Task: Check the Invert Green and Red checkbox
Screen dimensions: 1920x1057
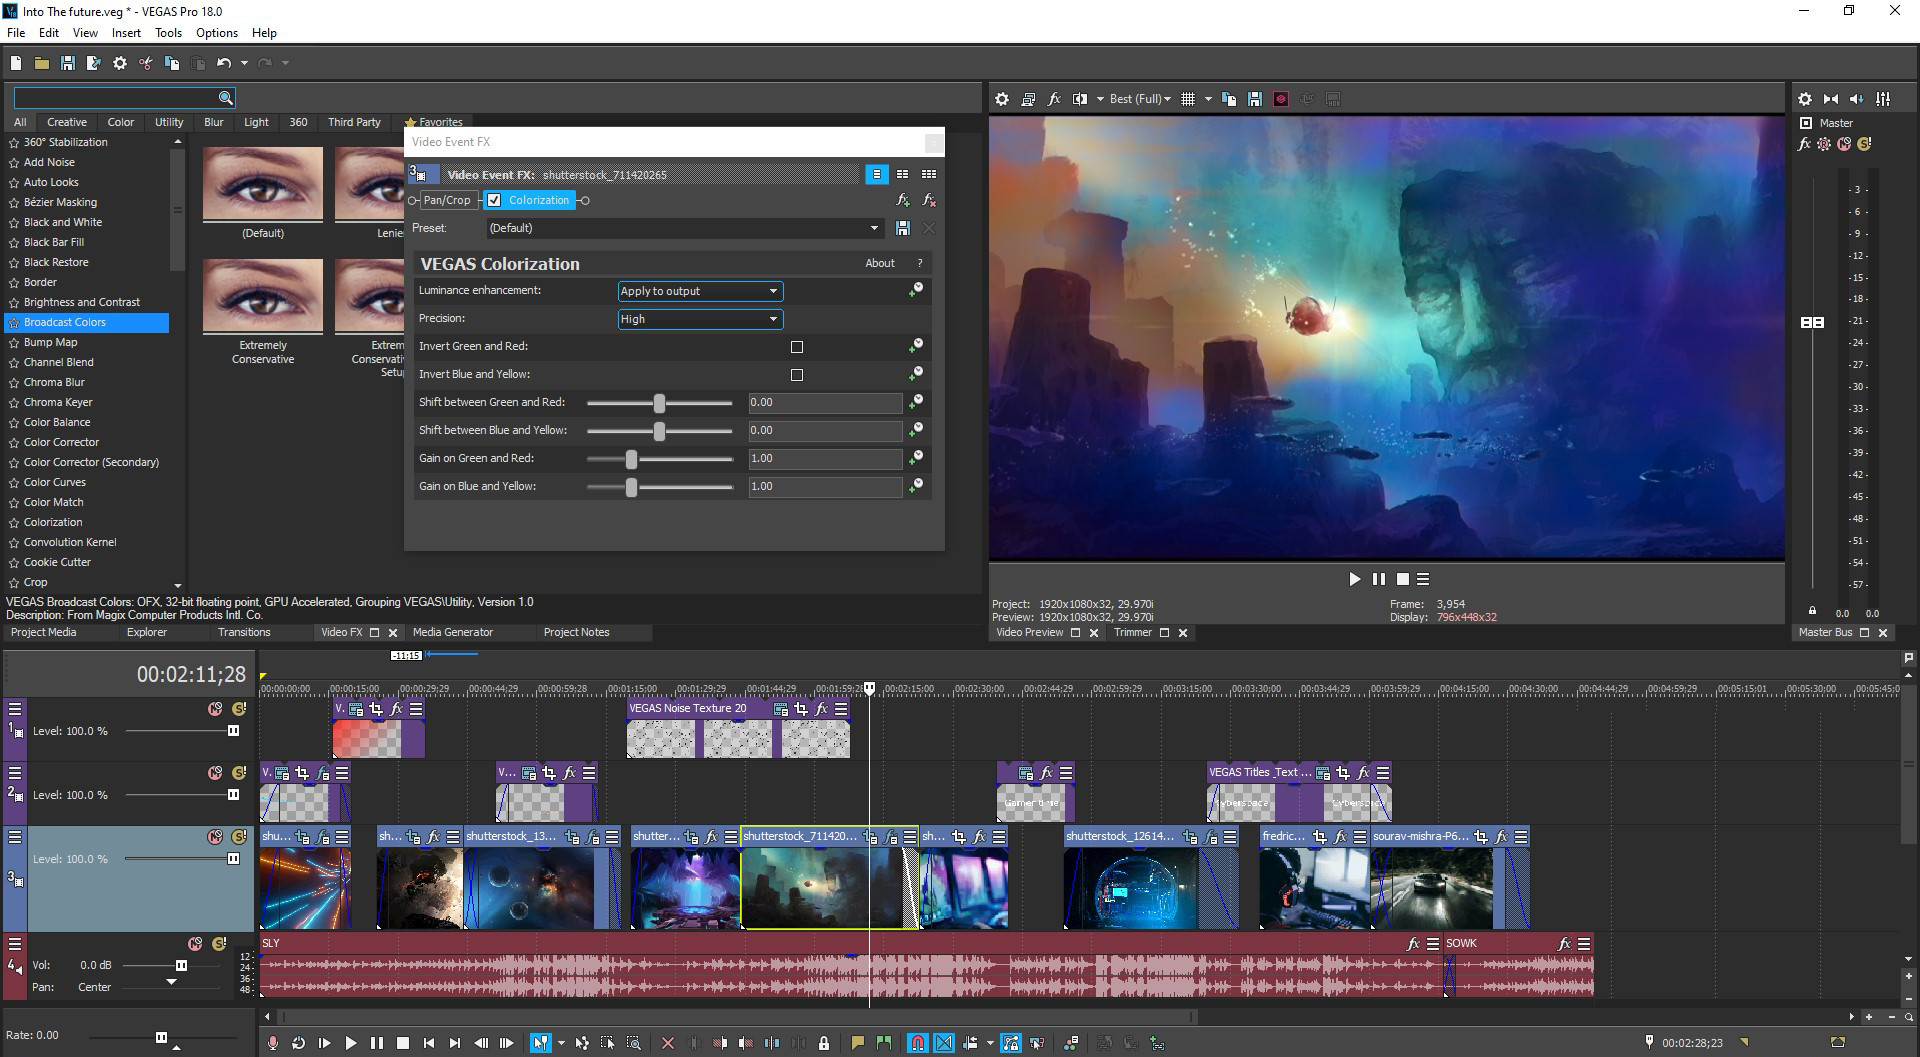Action: pyautogui.click(x=797, y=347)
